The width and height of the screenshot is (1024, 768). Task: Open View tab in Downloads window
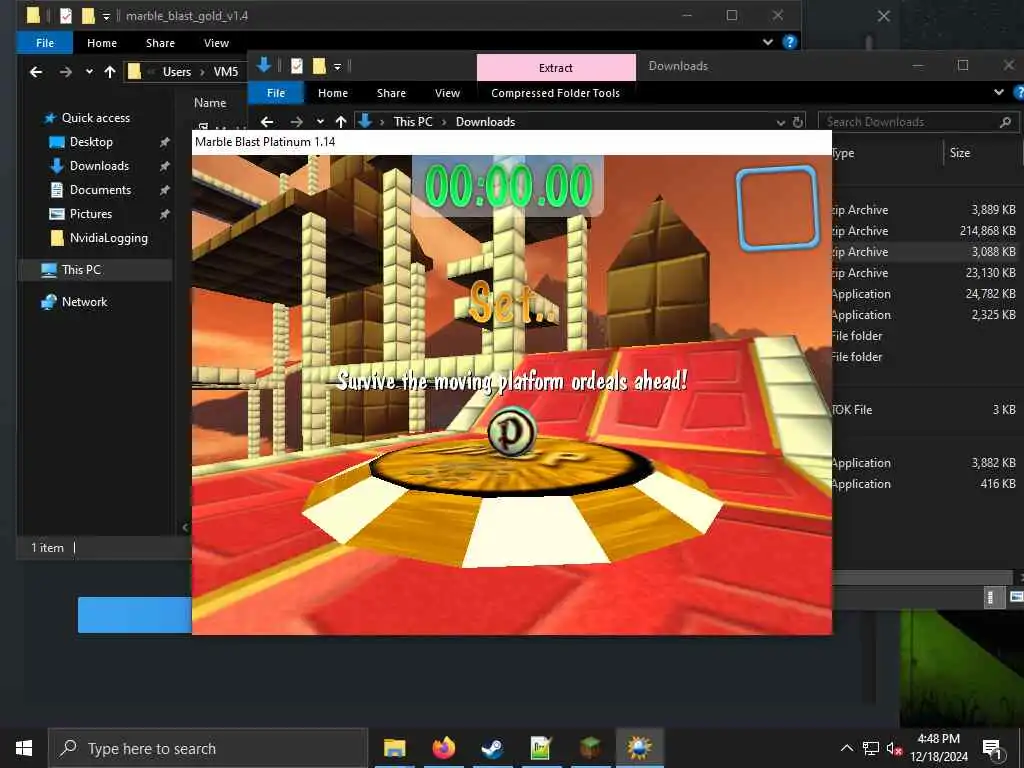pyautogui.click(x=447, y=93)
